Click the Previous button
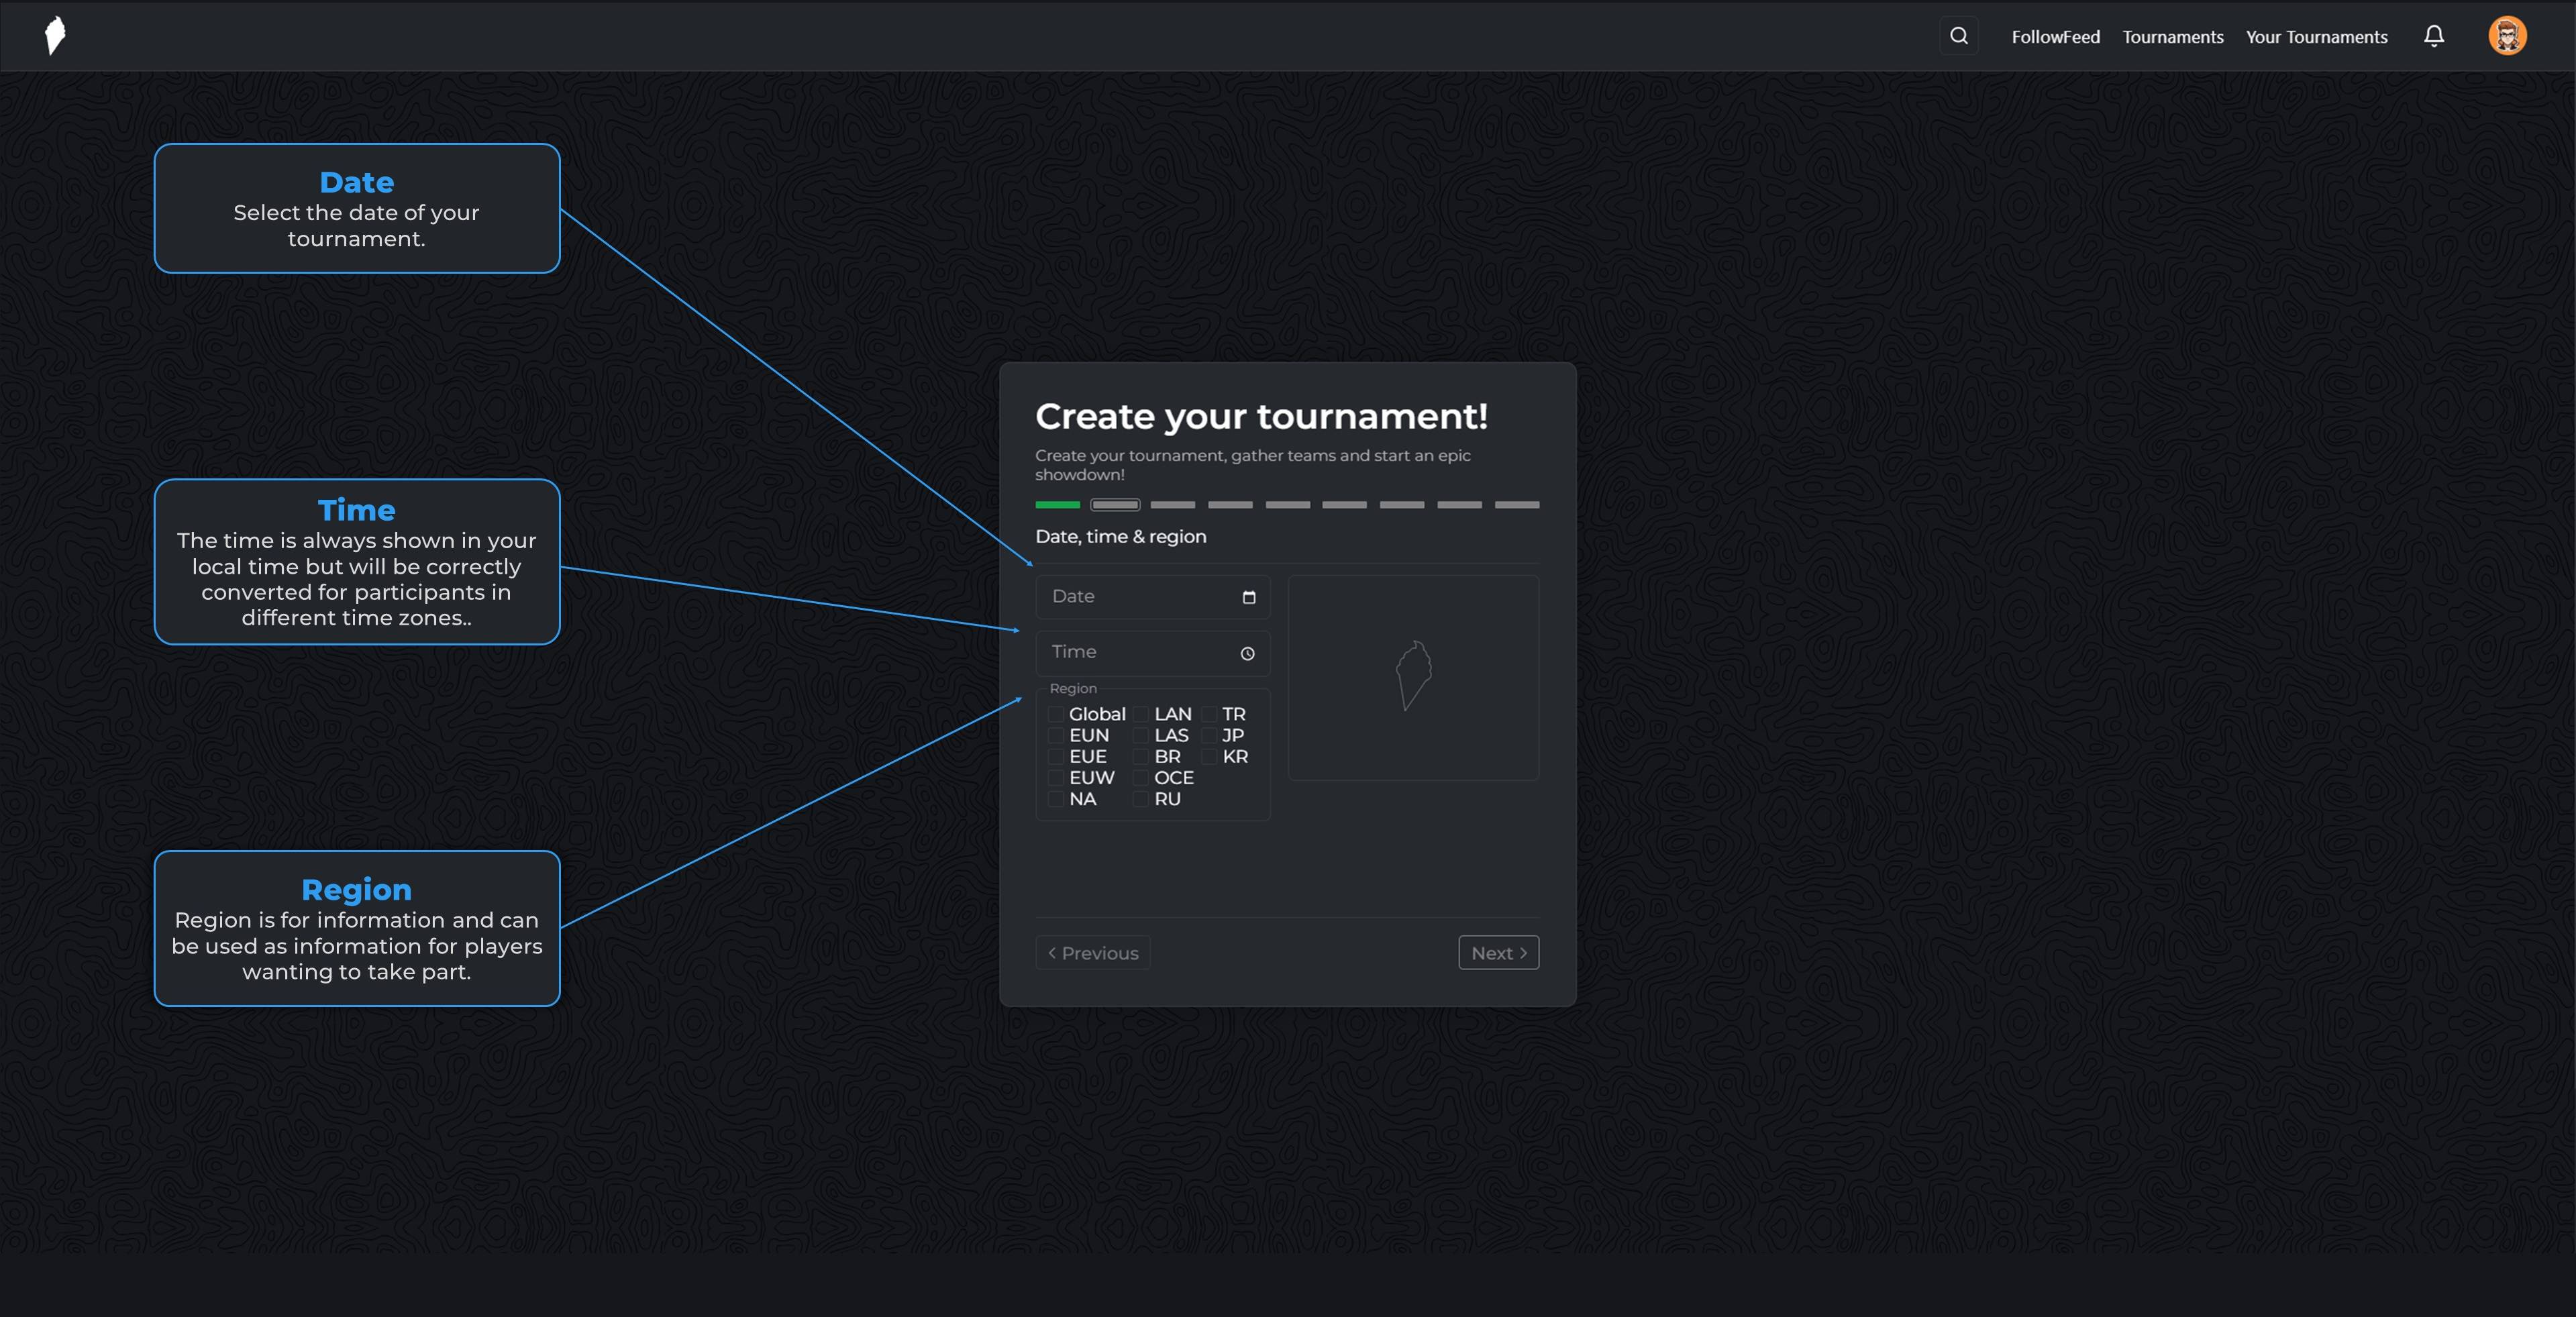This screenshot has height=1317, width=2576. (x=1092, y=952)
